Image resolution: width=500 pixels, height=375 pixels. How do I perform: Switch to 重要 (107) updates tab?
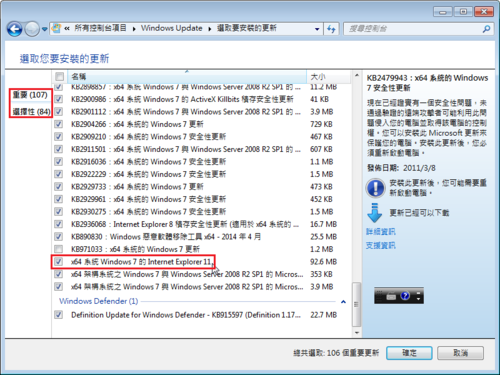click(x=30, y=95)
